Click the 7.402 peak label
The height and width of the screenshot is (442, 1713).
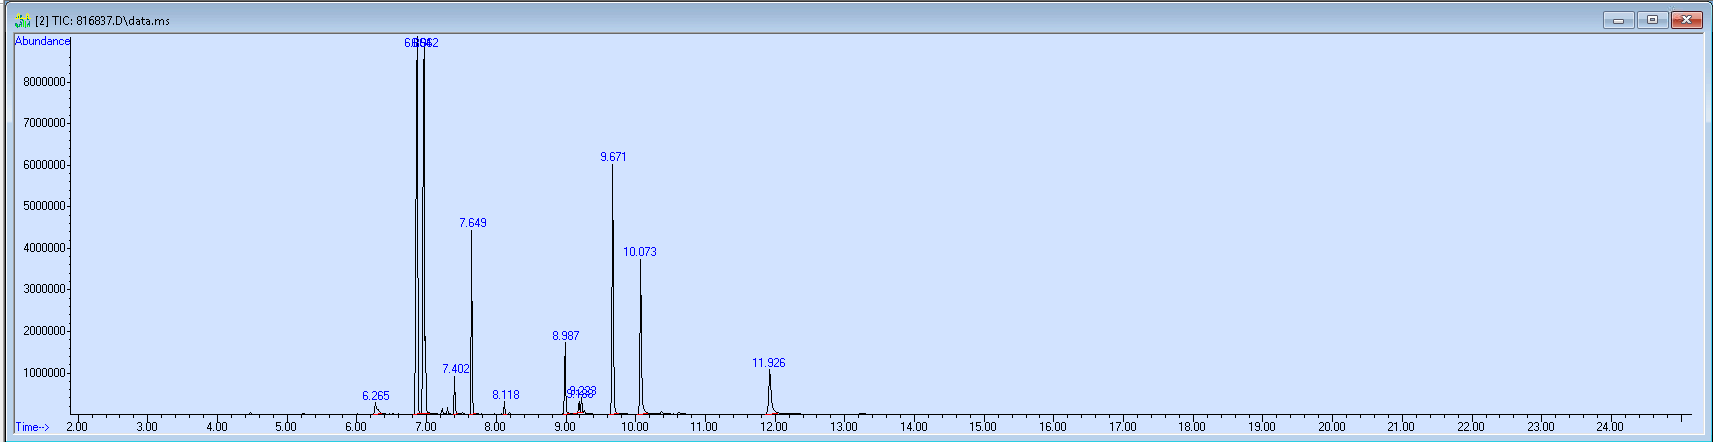455,369
